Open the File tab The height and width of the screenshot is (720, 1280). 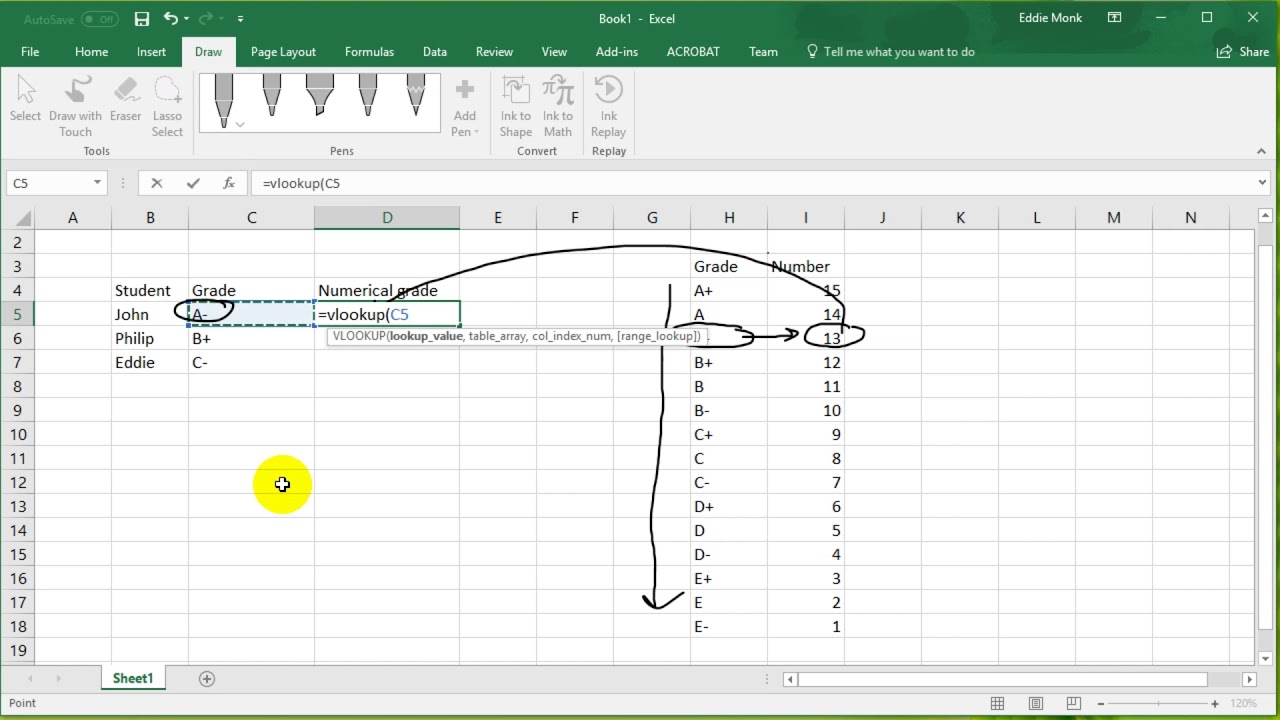(x=30, y=52)
